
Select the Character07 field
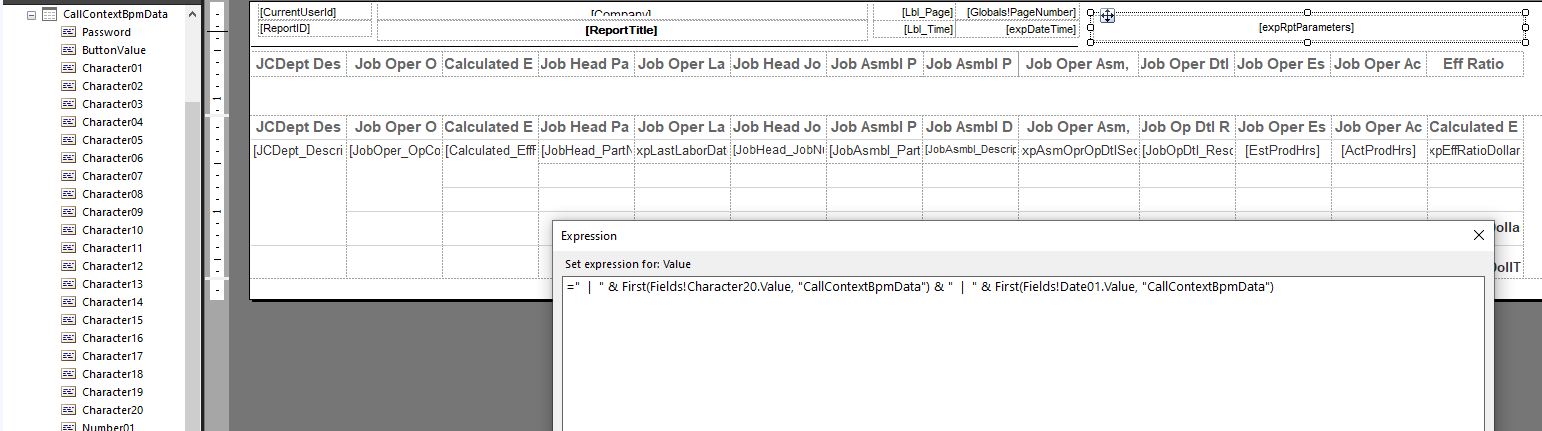click(112, 176)
